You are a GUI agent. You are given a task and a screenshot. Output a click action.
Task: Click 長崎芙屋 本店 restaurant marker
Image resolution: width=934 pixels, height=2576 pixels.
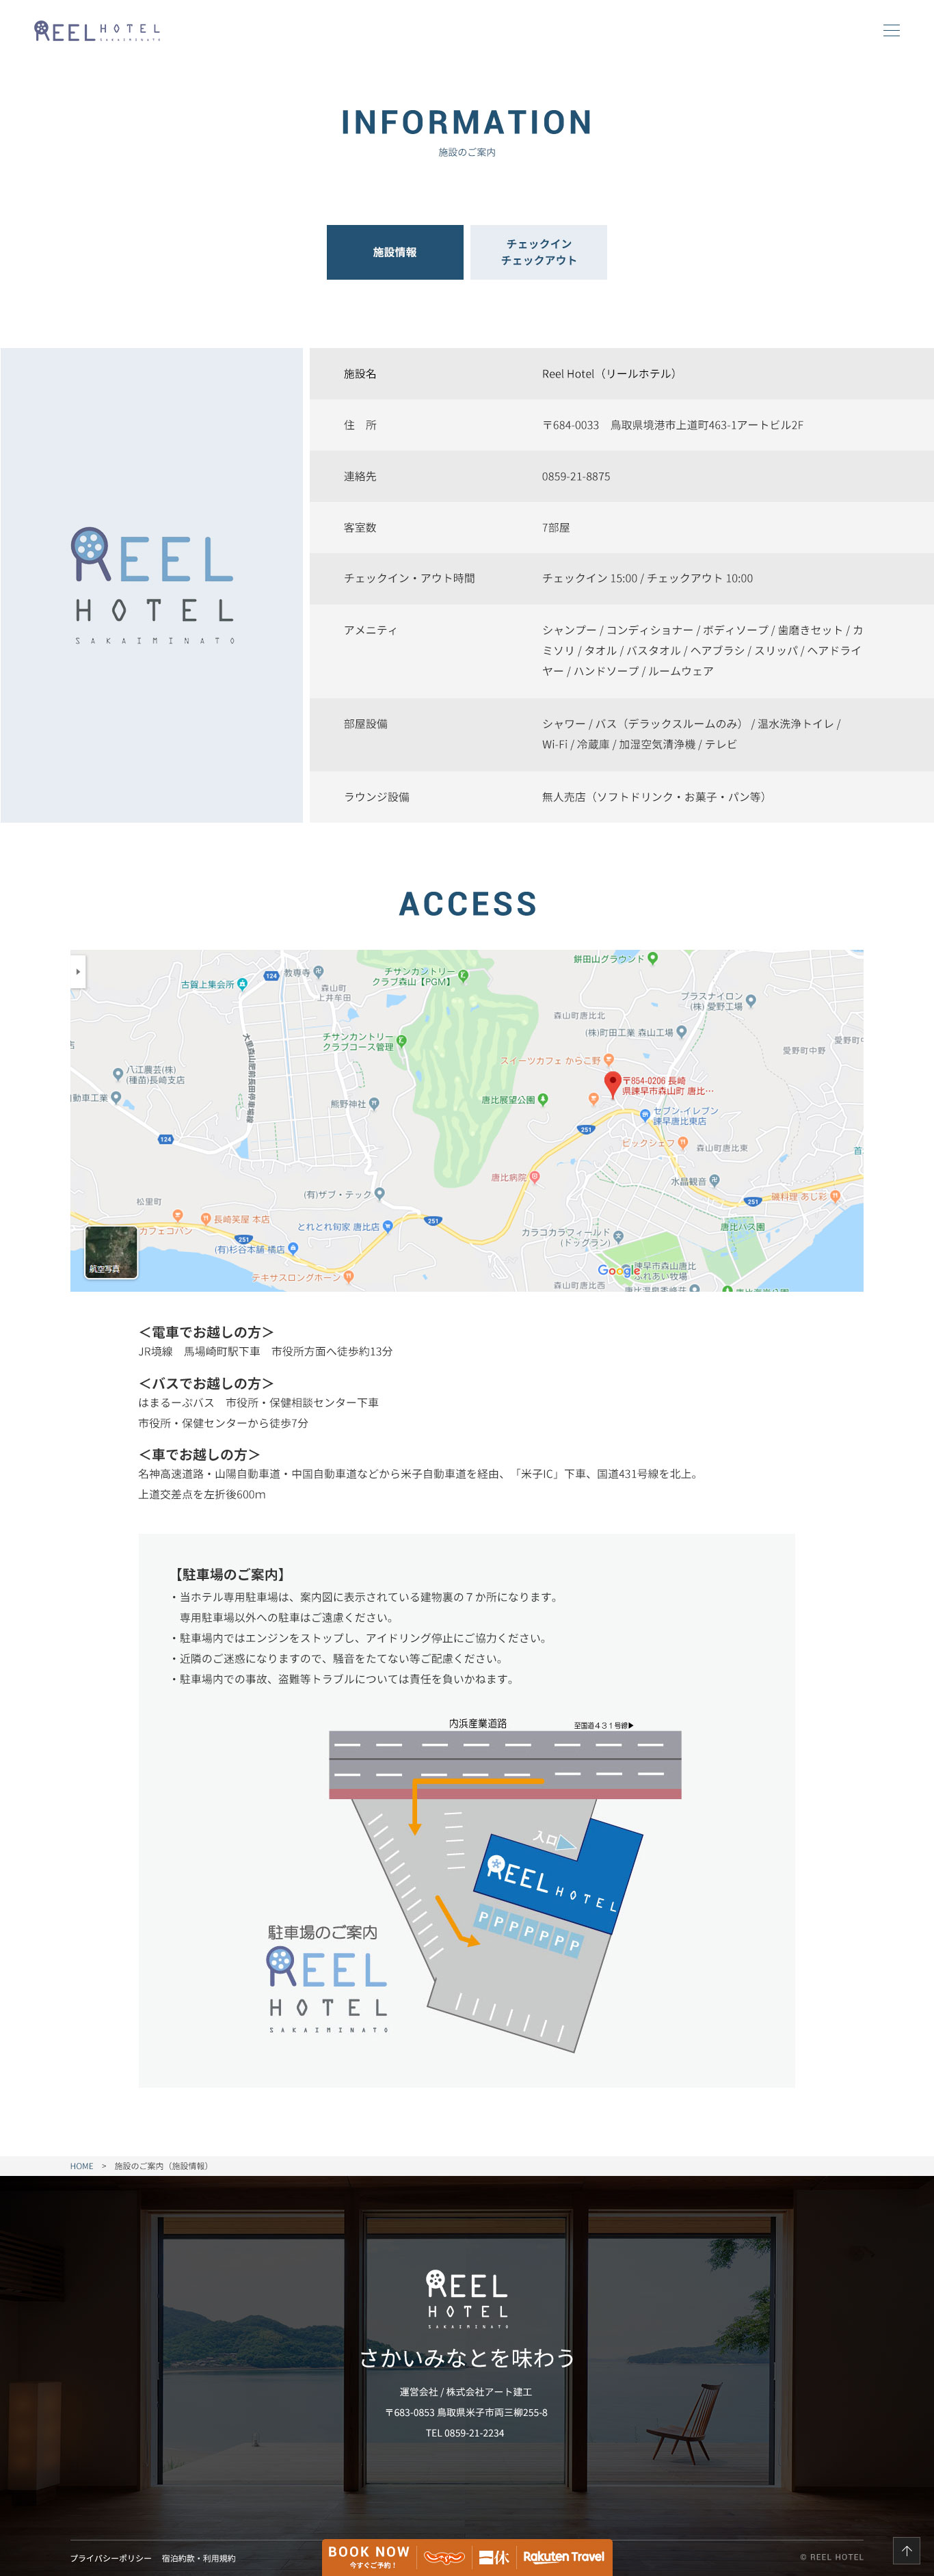point(206,1219)
